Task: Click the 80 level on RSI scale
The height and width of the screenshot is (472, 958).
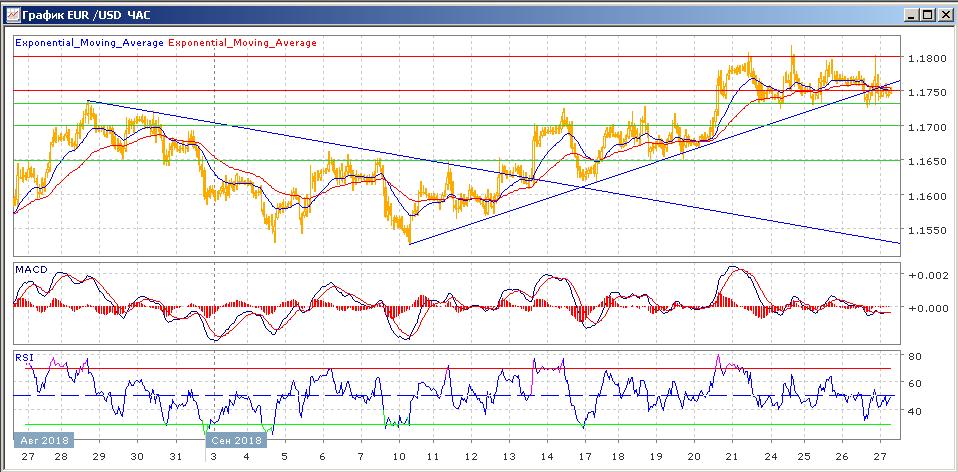Action: coord(914,356)
